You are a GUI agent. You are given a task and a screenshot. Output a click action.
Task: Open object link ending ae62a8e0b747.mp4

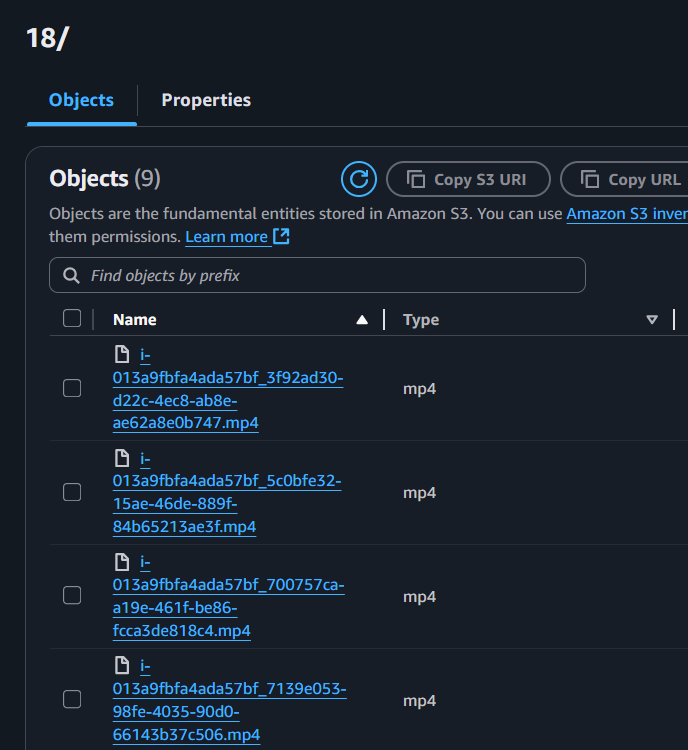[228, 389]
